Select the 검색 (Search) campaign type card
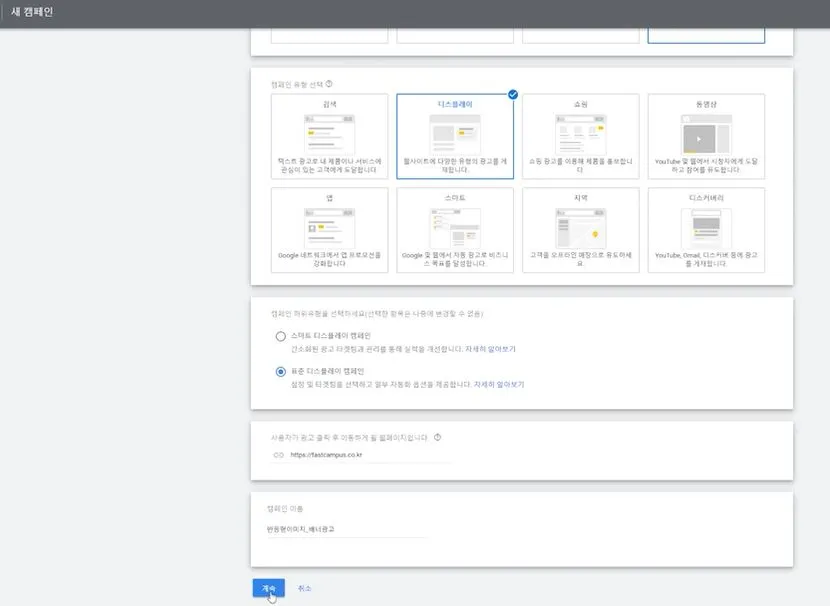Image resolution: width=830 pixels, height=606 pixels. pyautogui.click(x=329, y=137)
